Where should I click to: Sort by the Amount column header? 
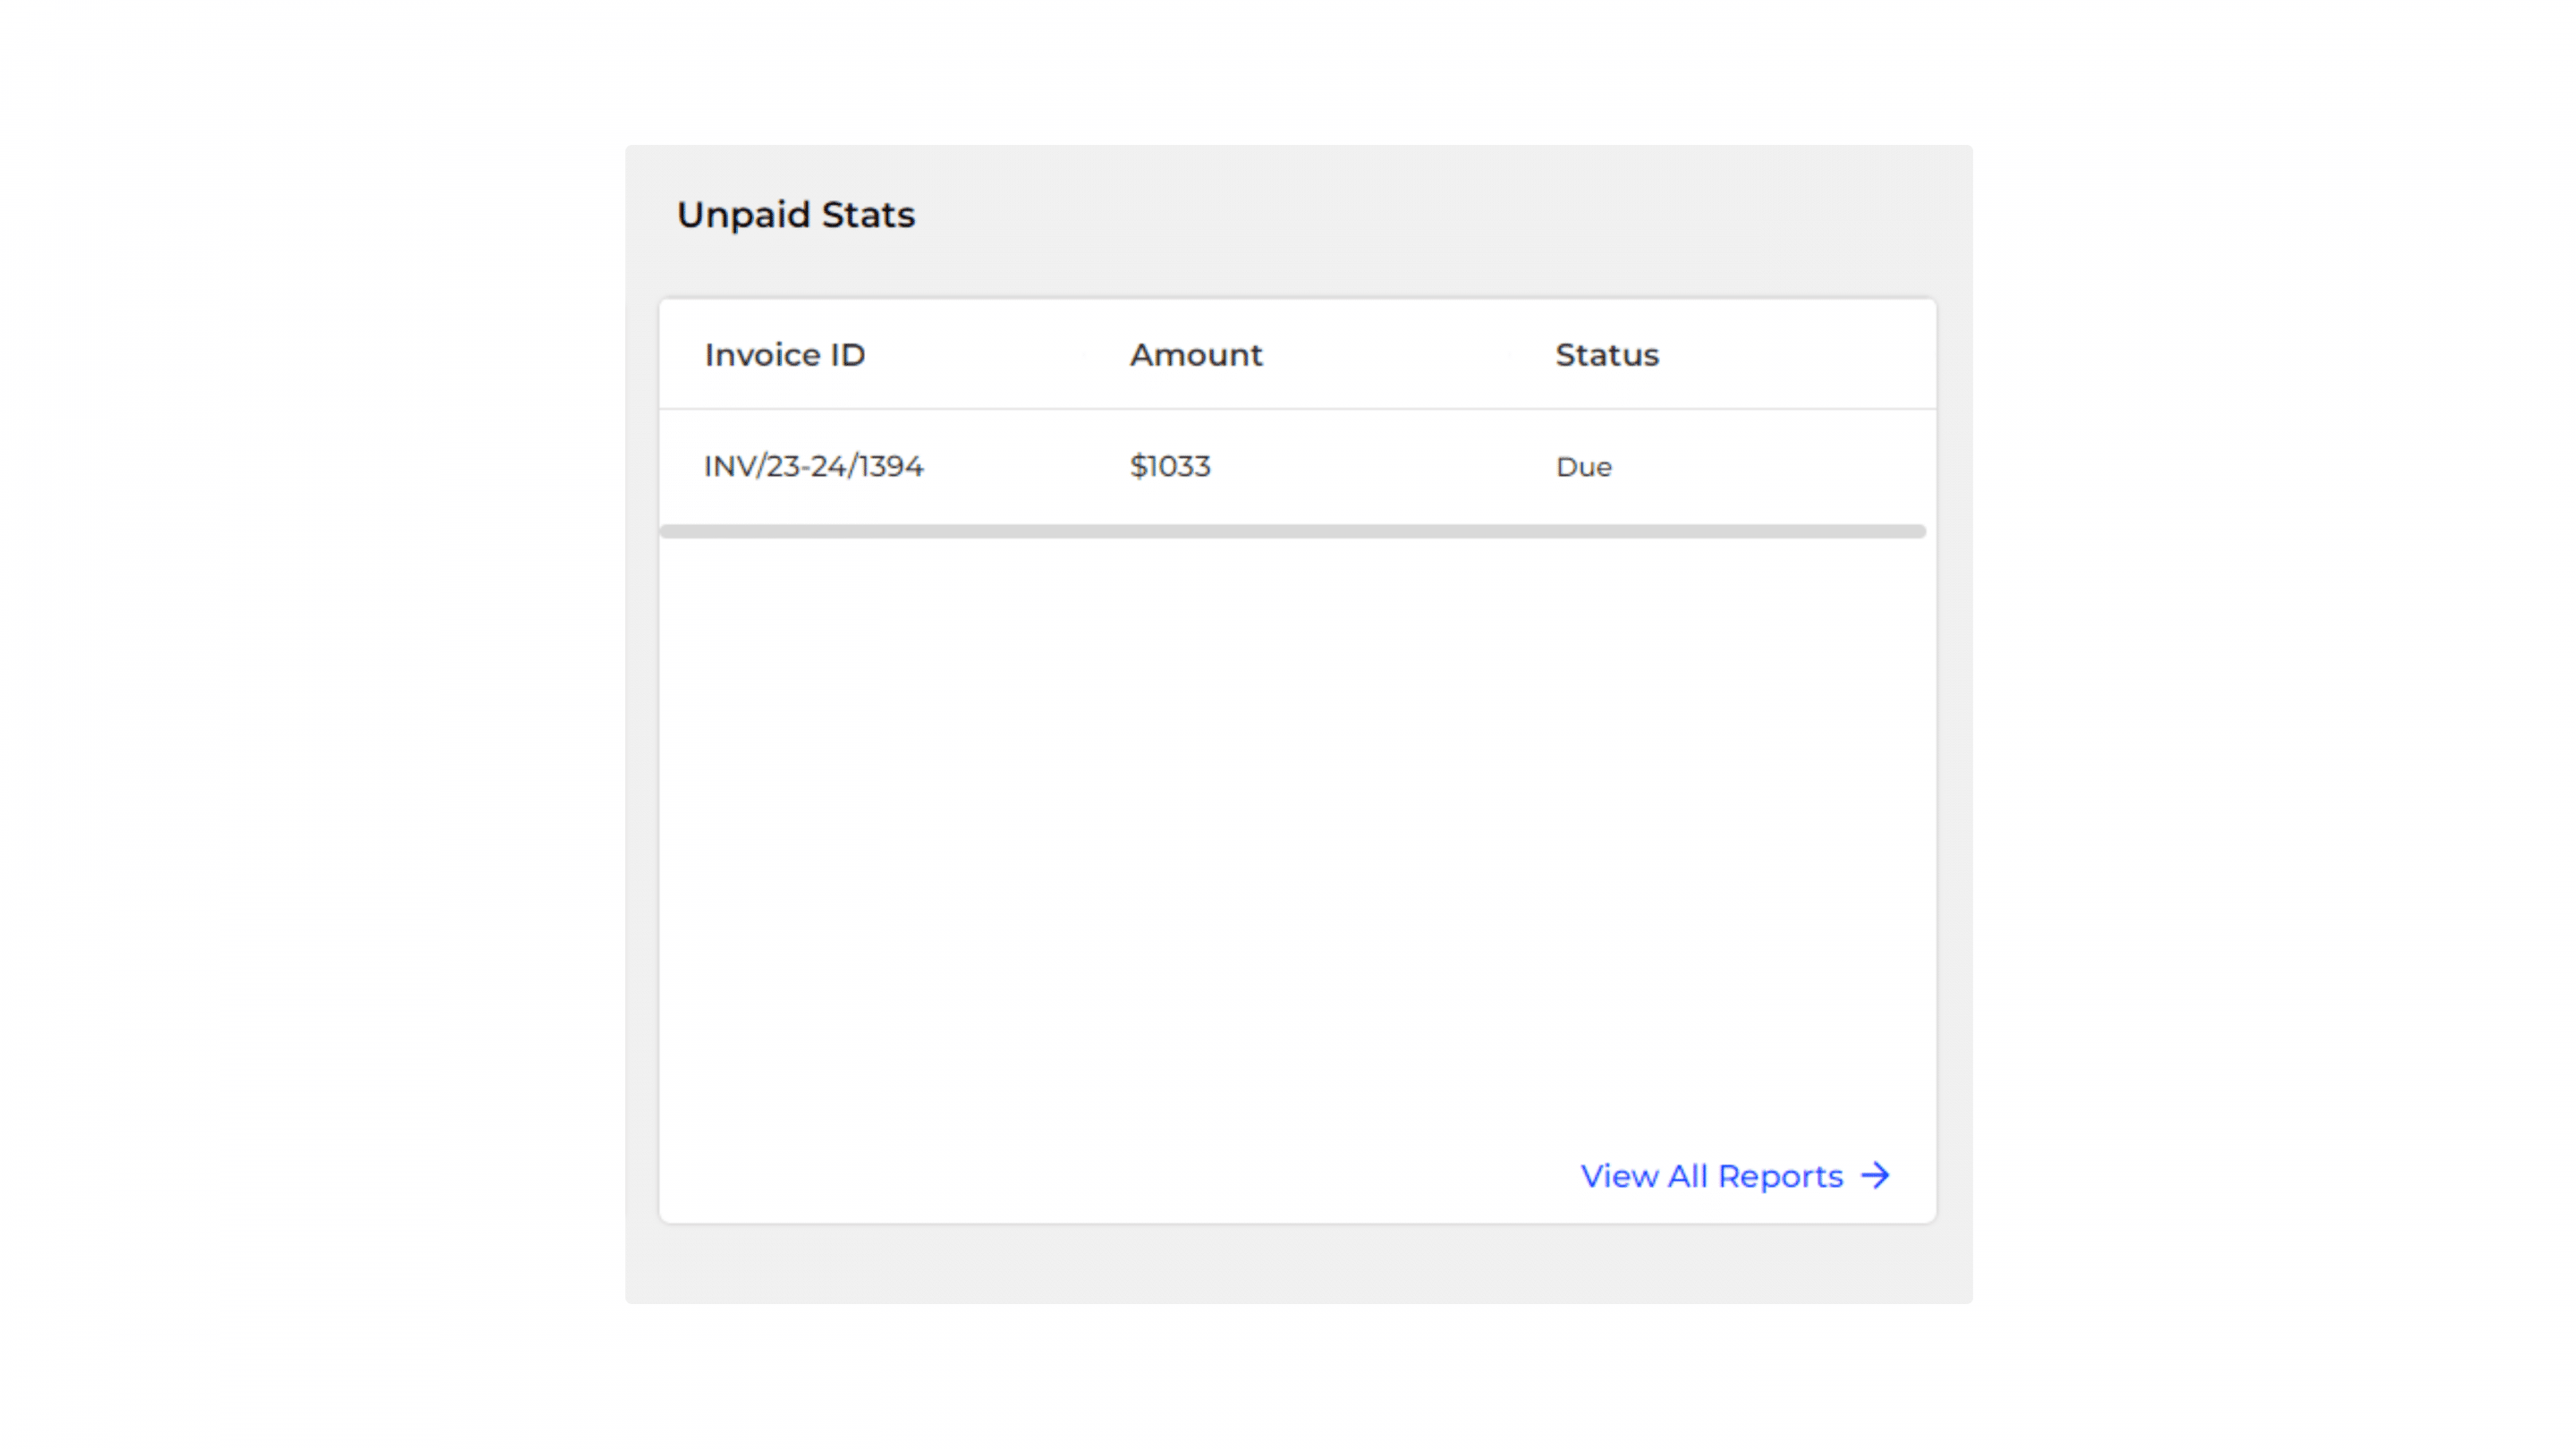1196,355
